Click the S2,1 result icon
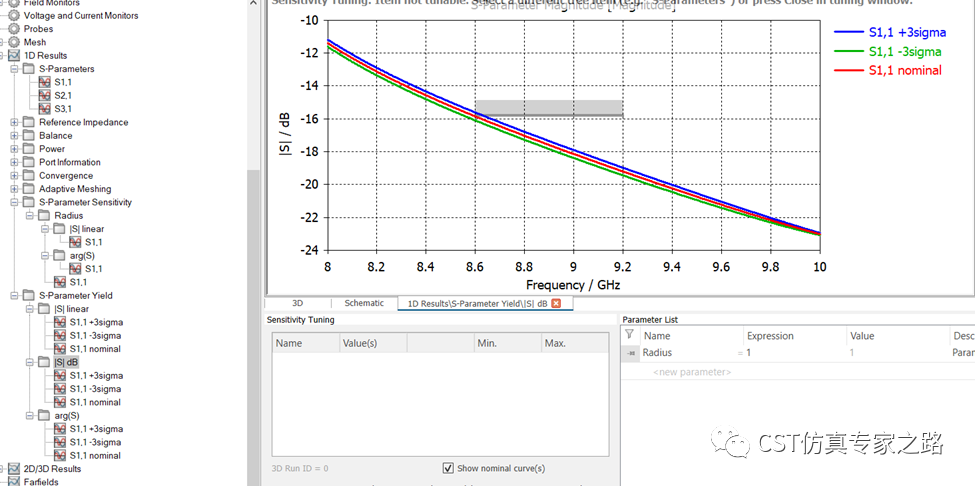The width and height of the screenshot is (975, 486). (x=45, y=95)
